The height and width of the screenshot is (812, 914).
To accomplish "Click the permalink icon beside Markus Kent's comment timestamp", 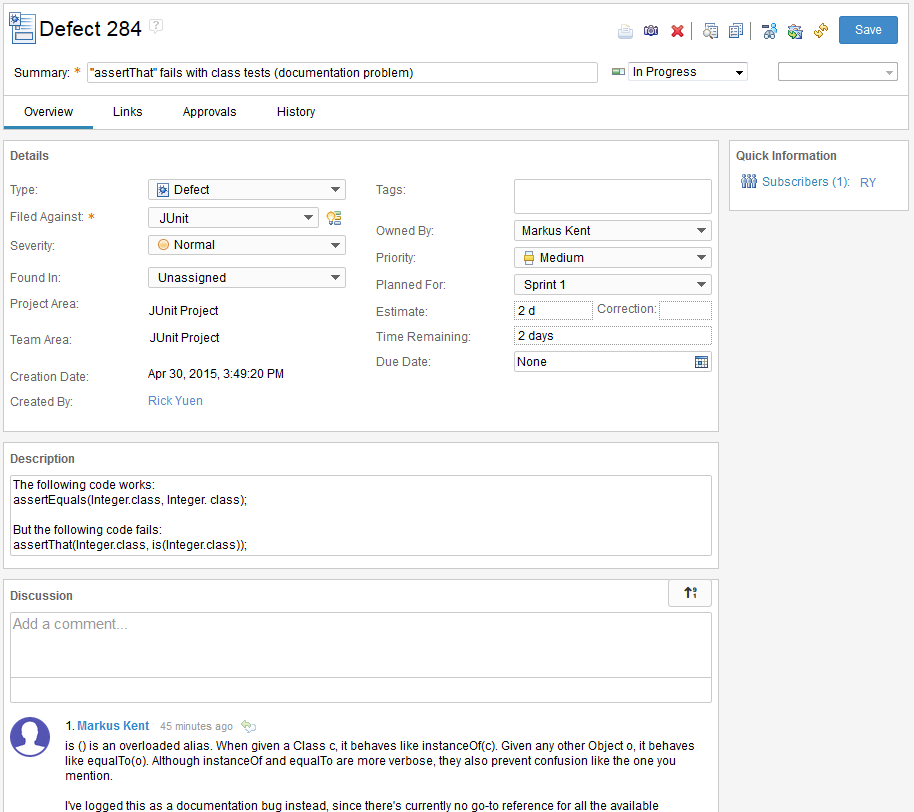I will pos(248,726).
